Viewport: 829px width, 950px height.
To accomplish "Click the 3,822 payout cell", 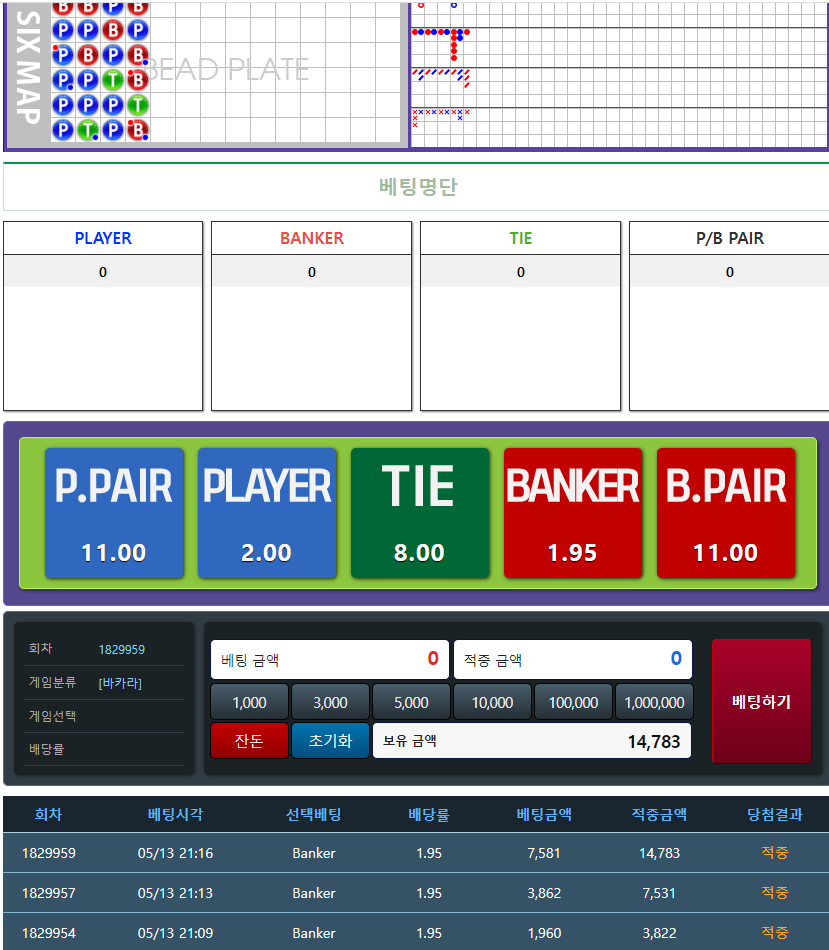I will pos(659,933).
